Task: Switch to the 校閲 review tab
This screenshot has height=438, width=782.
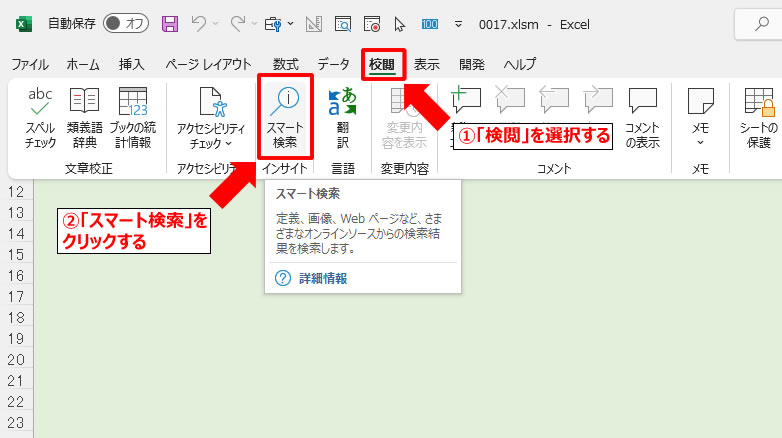Action: (x=382, y=64)
